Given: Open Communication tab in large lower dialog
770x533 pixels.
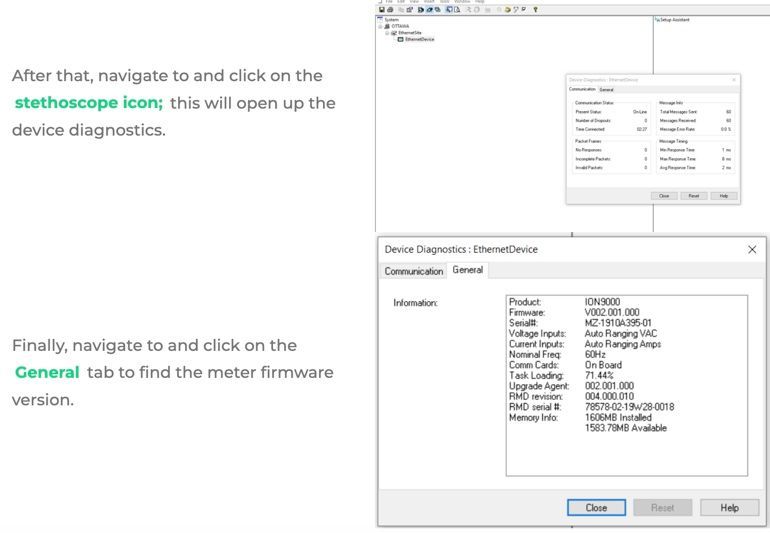Looking at the screenshot, I should point(414,271).
